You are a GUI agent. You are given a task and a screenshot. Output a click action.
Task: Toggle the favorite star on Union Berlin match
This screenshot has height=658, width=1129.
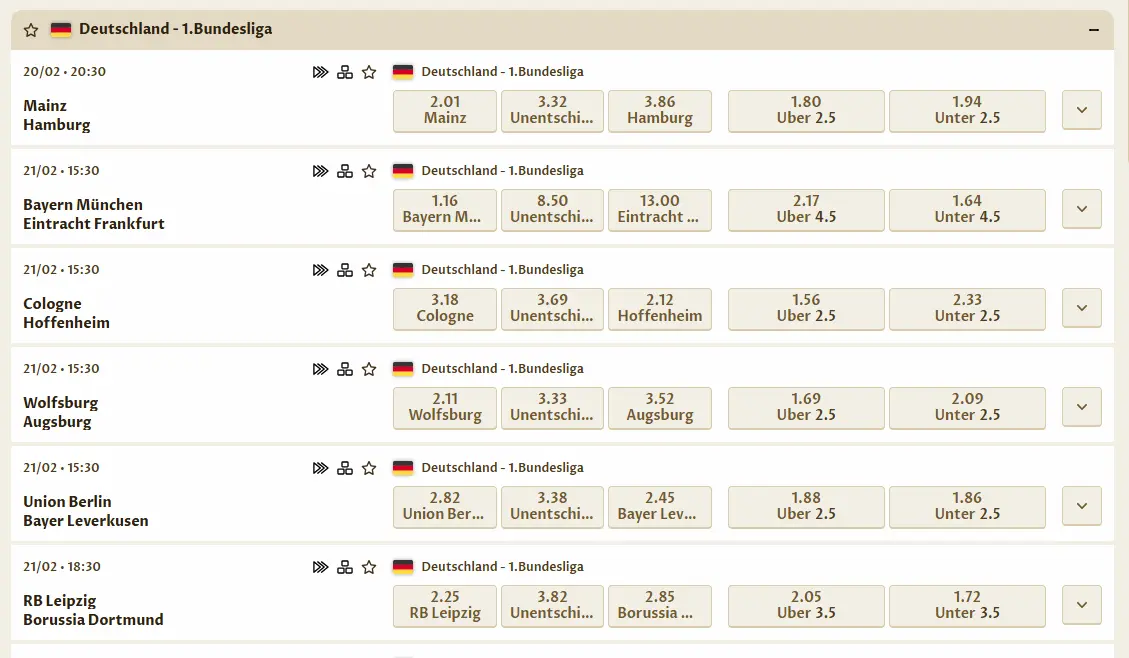coord(368,467)
